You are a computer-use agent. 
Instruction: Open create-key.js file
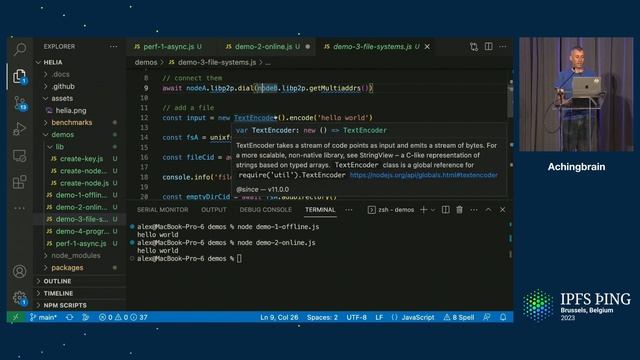coord(80,159)
